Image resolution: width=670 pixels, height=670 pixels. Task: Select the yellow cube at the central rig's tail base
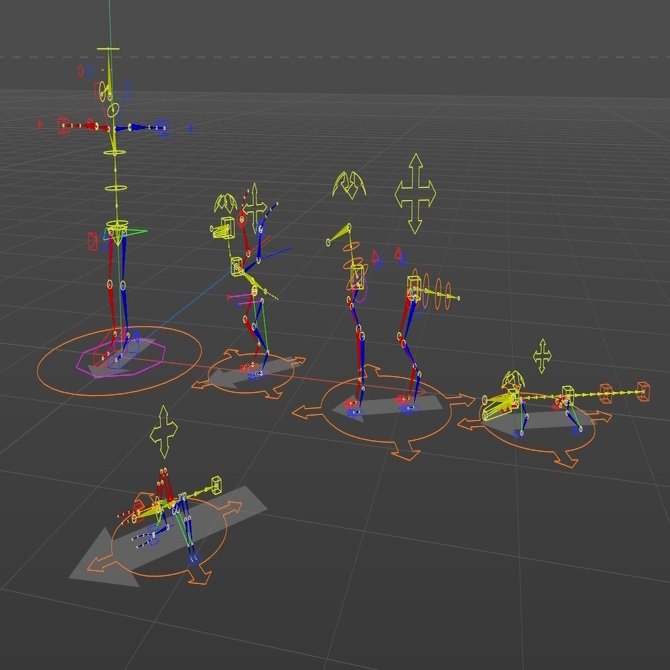coord(413,287)
